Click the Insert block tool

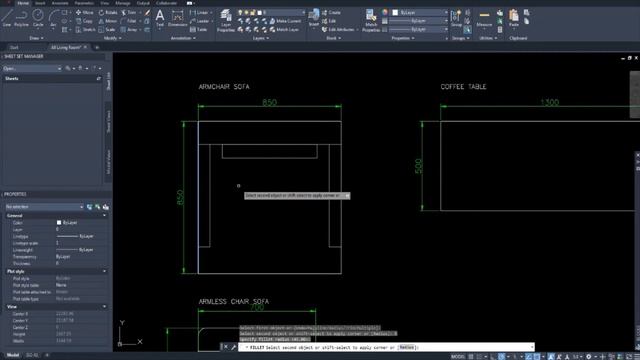point(313,18)
